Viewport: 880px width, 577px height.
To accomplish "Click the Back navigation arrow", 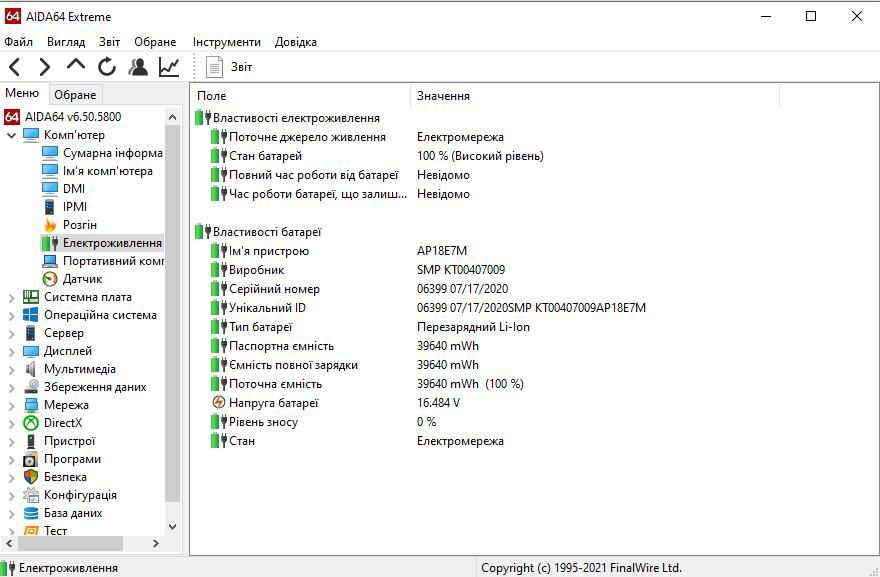I will (15, 67).
